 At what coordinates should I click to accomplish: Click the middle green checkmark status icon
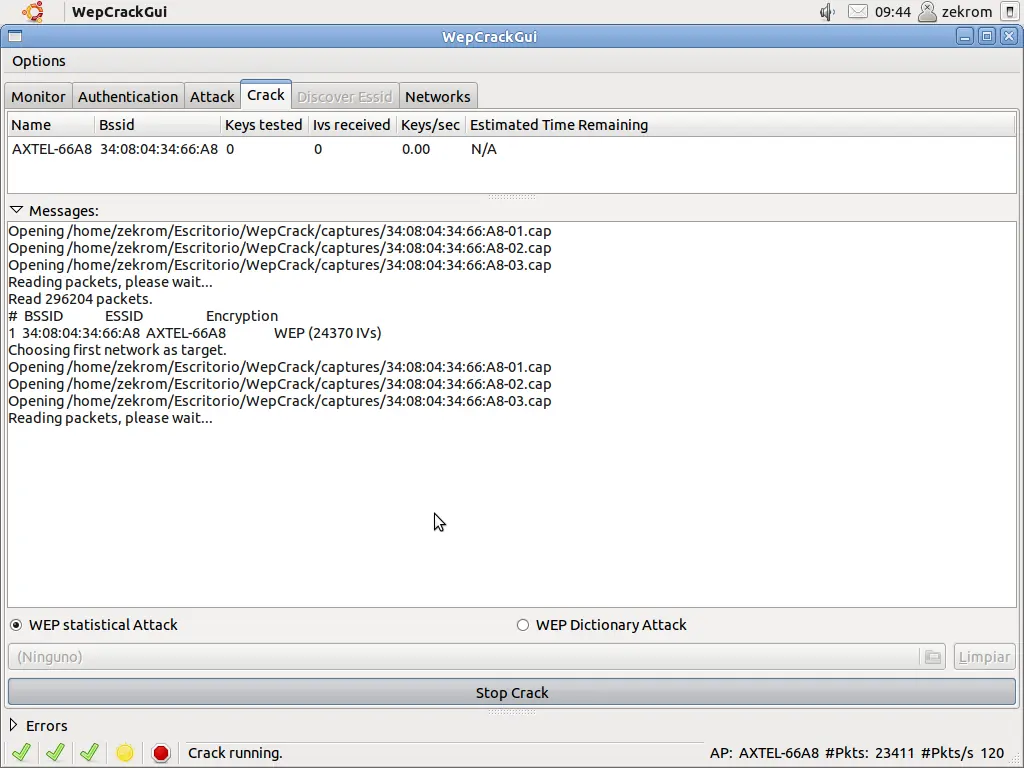56,752
